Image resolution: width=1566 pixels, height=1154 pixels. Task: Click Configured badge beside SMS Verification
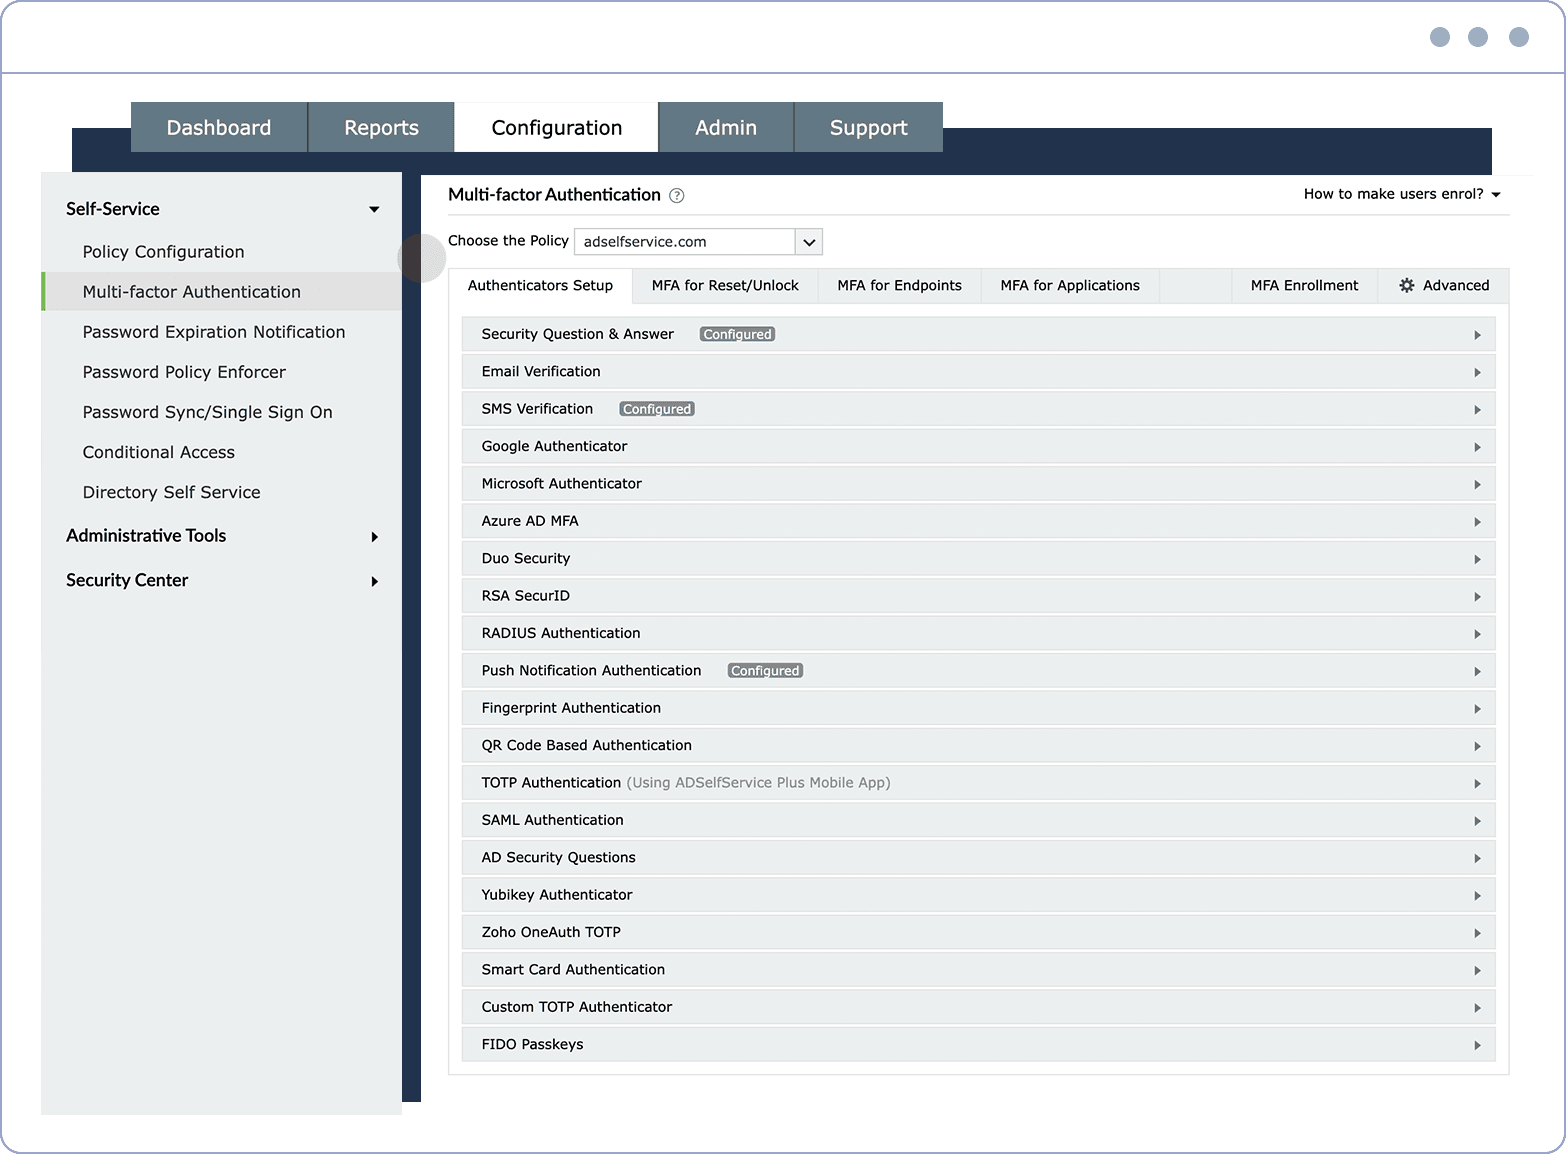coord(657,409)
